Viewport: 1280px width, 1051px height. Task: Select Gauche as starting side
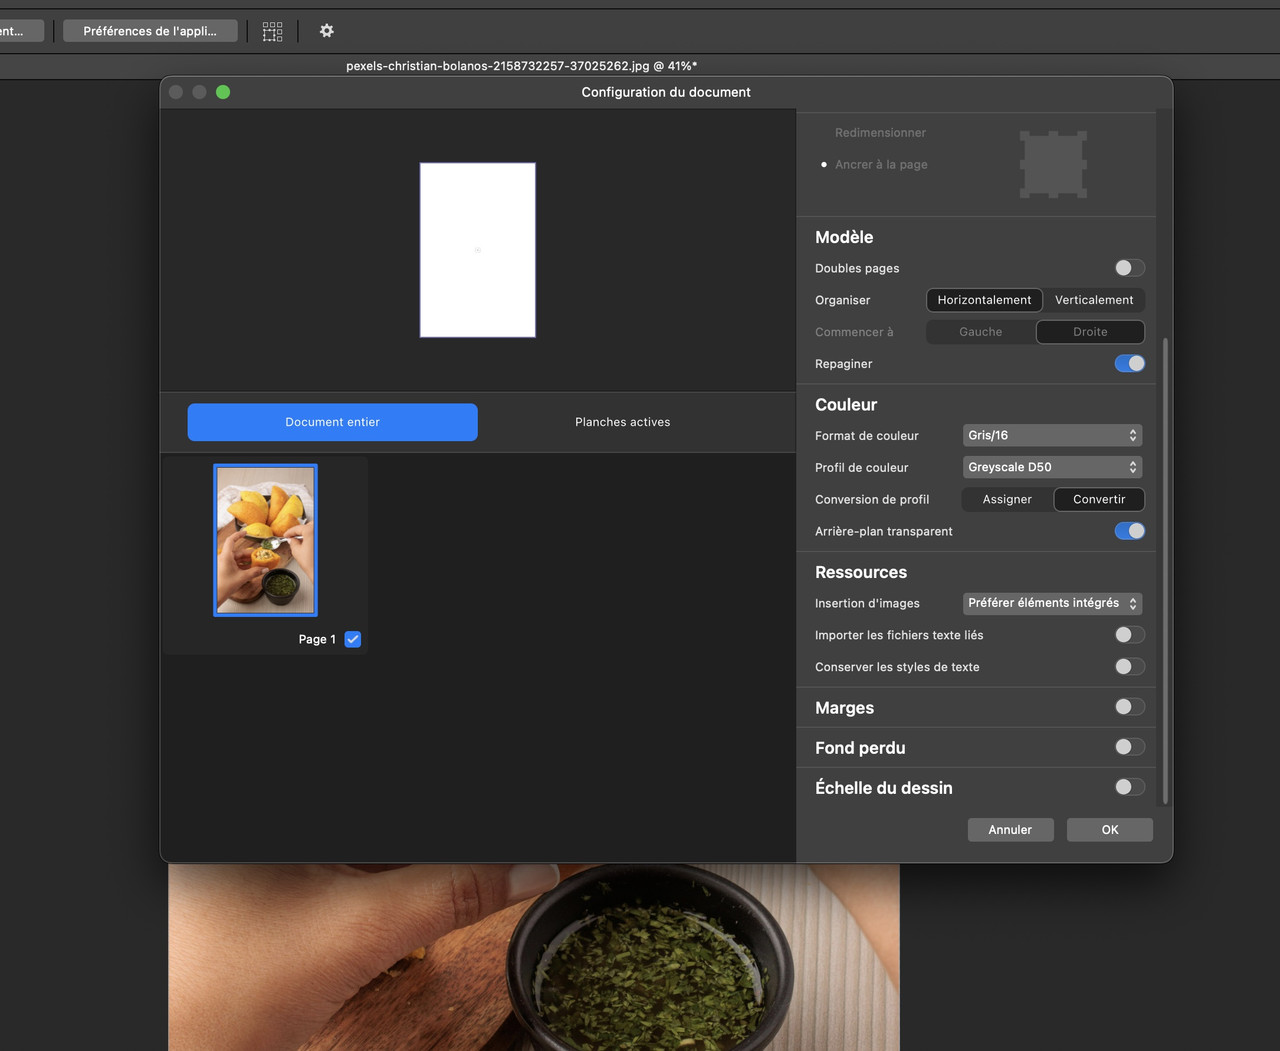(981, 332)
